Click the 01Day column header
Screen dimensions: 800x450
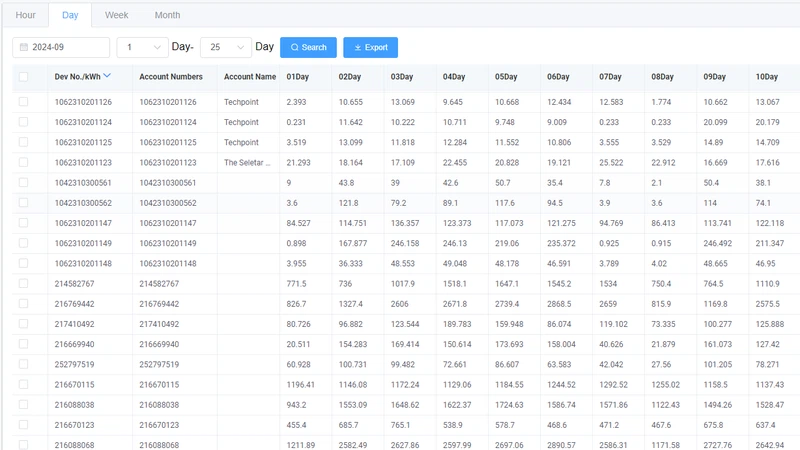point(297,77)
